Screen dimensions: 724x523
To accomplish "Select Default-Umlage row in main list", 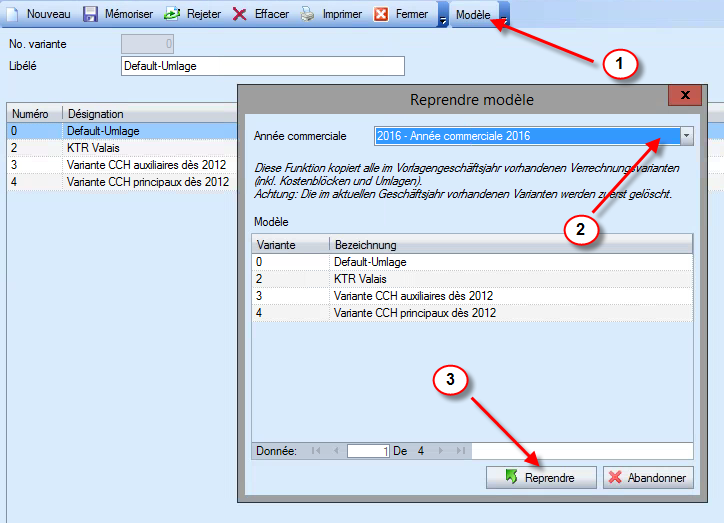I will pos(122,131).
